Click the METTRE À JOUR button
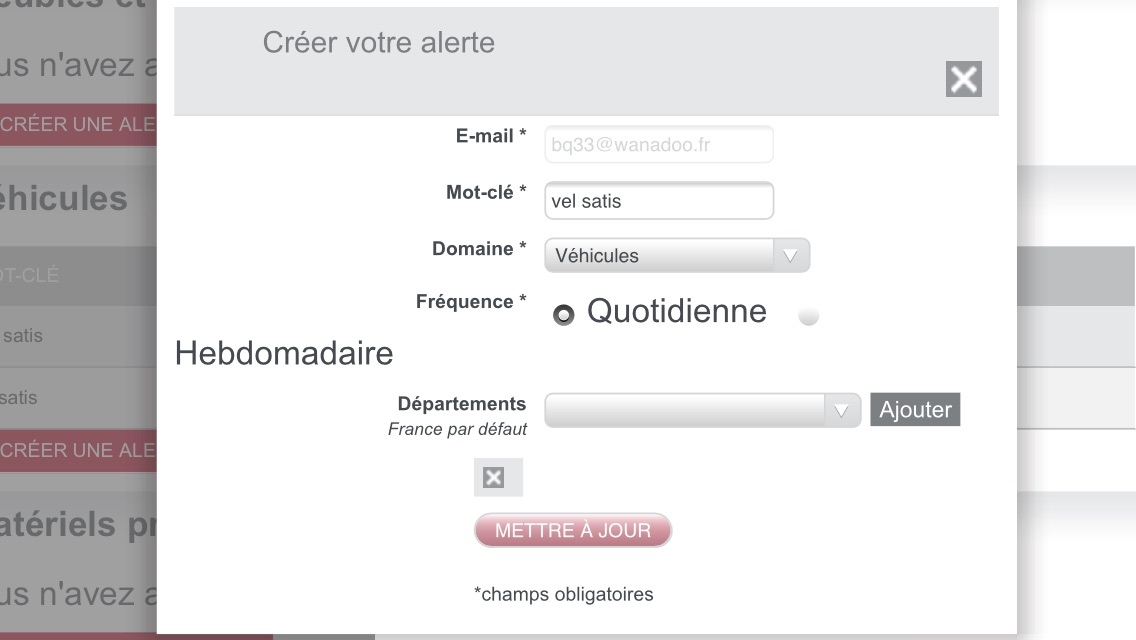Viewport: 1136px width, 640px height. pos(573,530)
